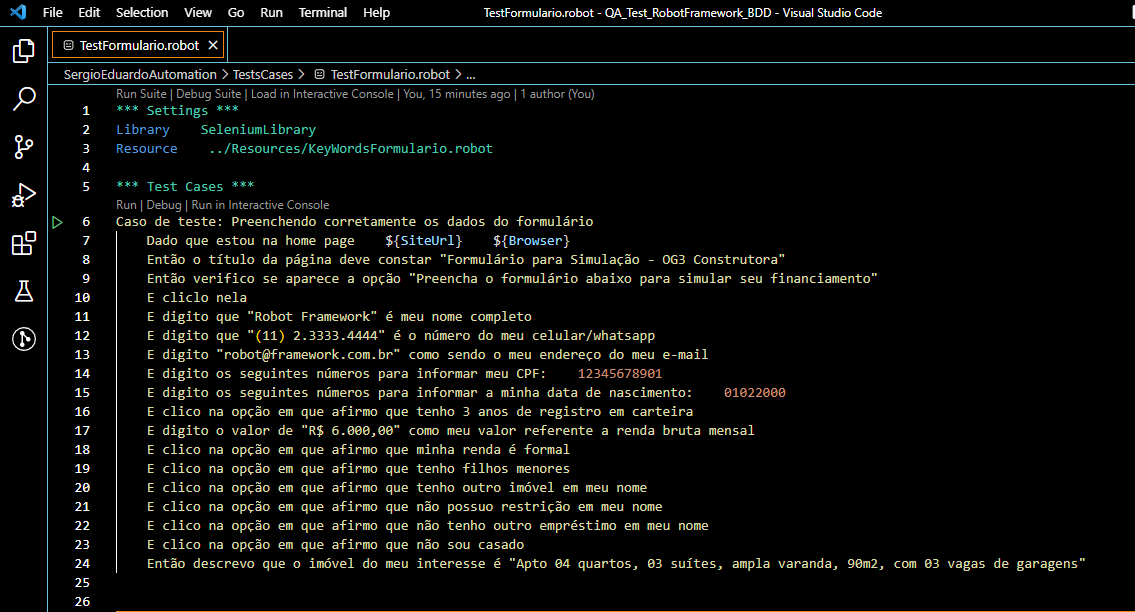This screenshot has height=612, width=1135.
Task: Open the Search view icon
Action: coord(23,99)
